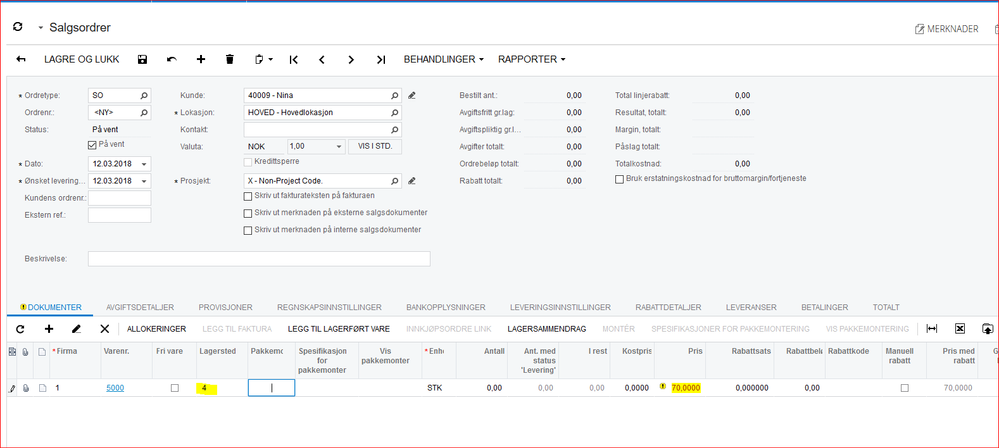
Task: Click the LAGRE OG LUKK button
Action: click(81, 60)
